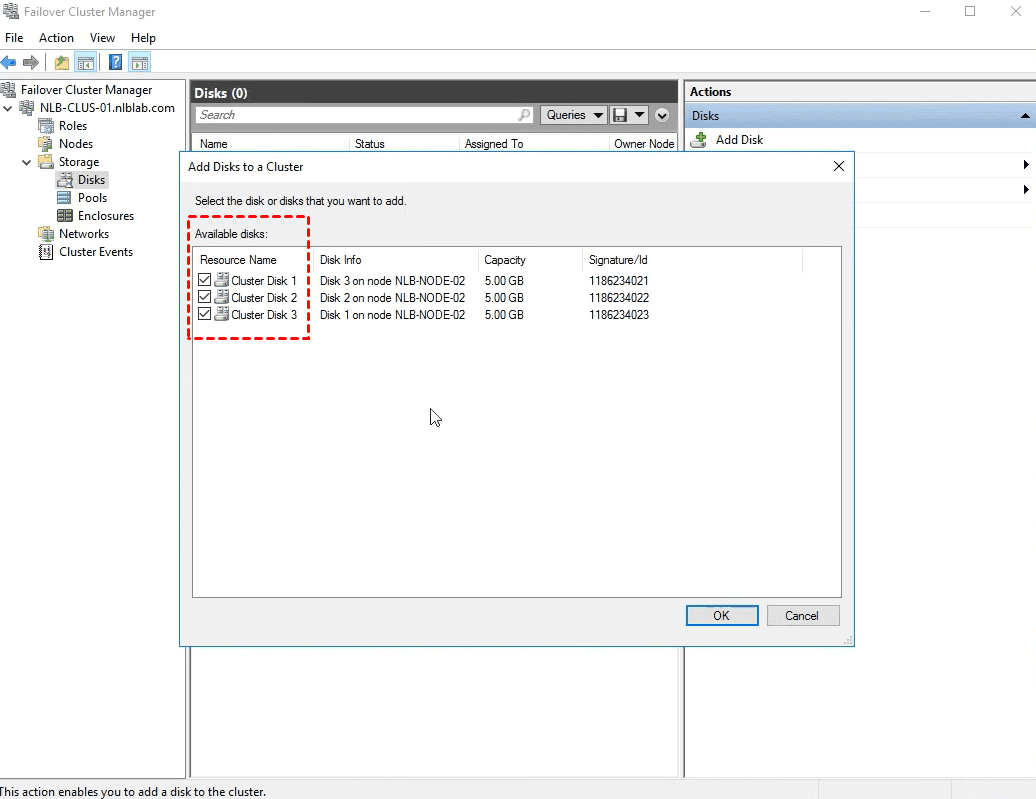Collapse the Disks section in Actions pane
The image size is (1036, 799).
(1025, 116)
